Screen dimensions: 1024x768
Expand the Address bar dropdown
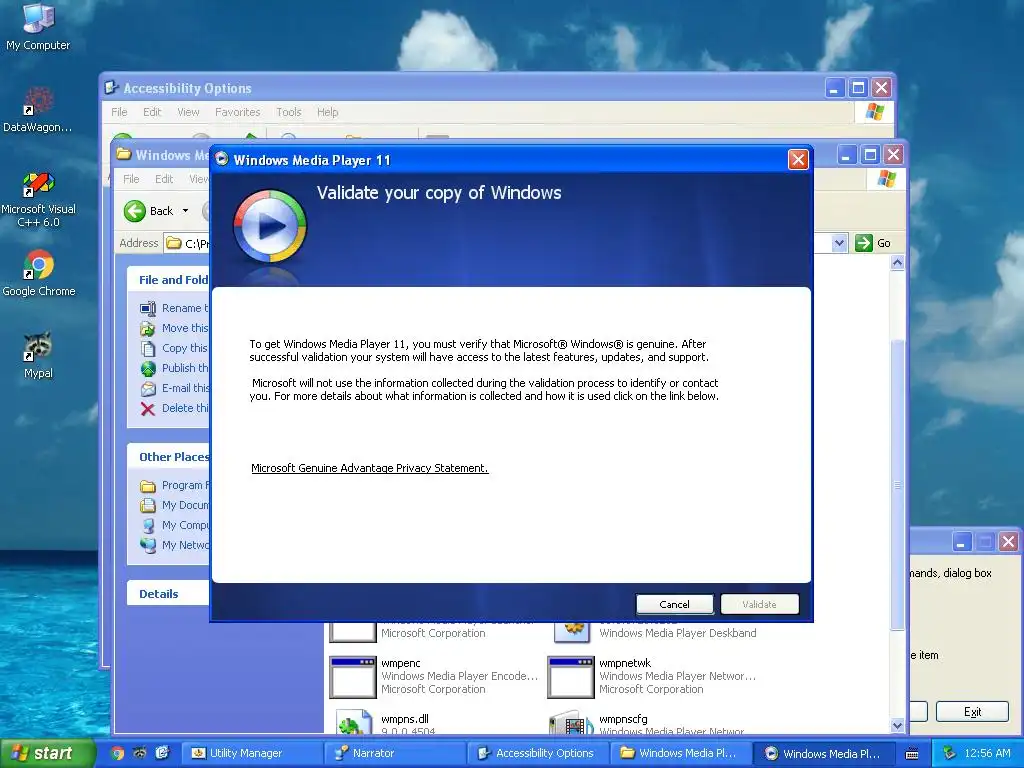pos(839,243)
